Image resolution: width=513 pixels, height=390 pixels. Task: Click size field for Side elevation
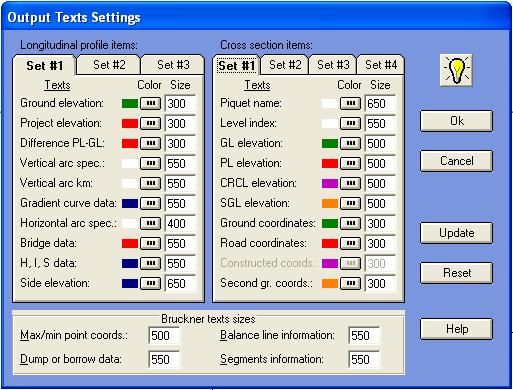pos(180,284)
